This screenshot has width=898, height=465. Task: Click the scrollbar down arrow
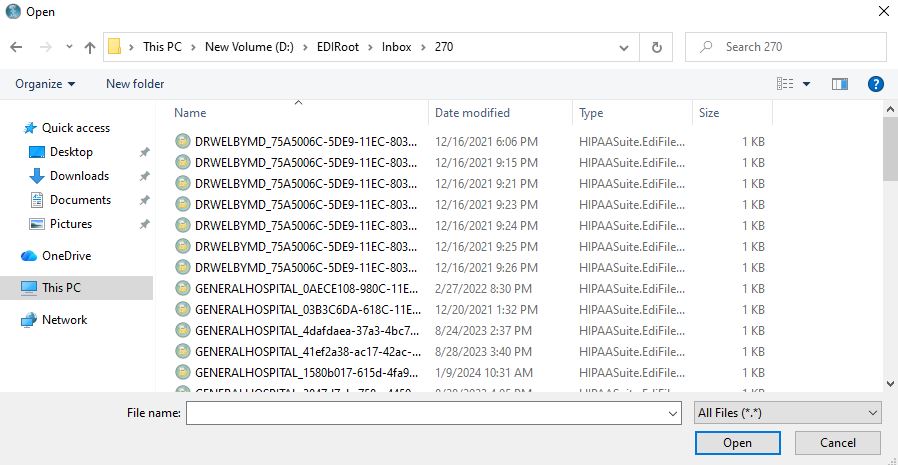click(891, 384)
